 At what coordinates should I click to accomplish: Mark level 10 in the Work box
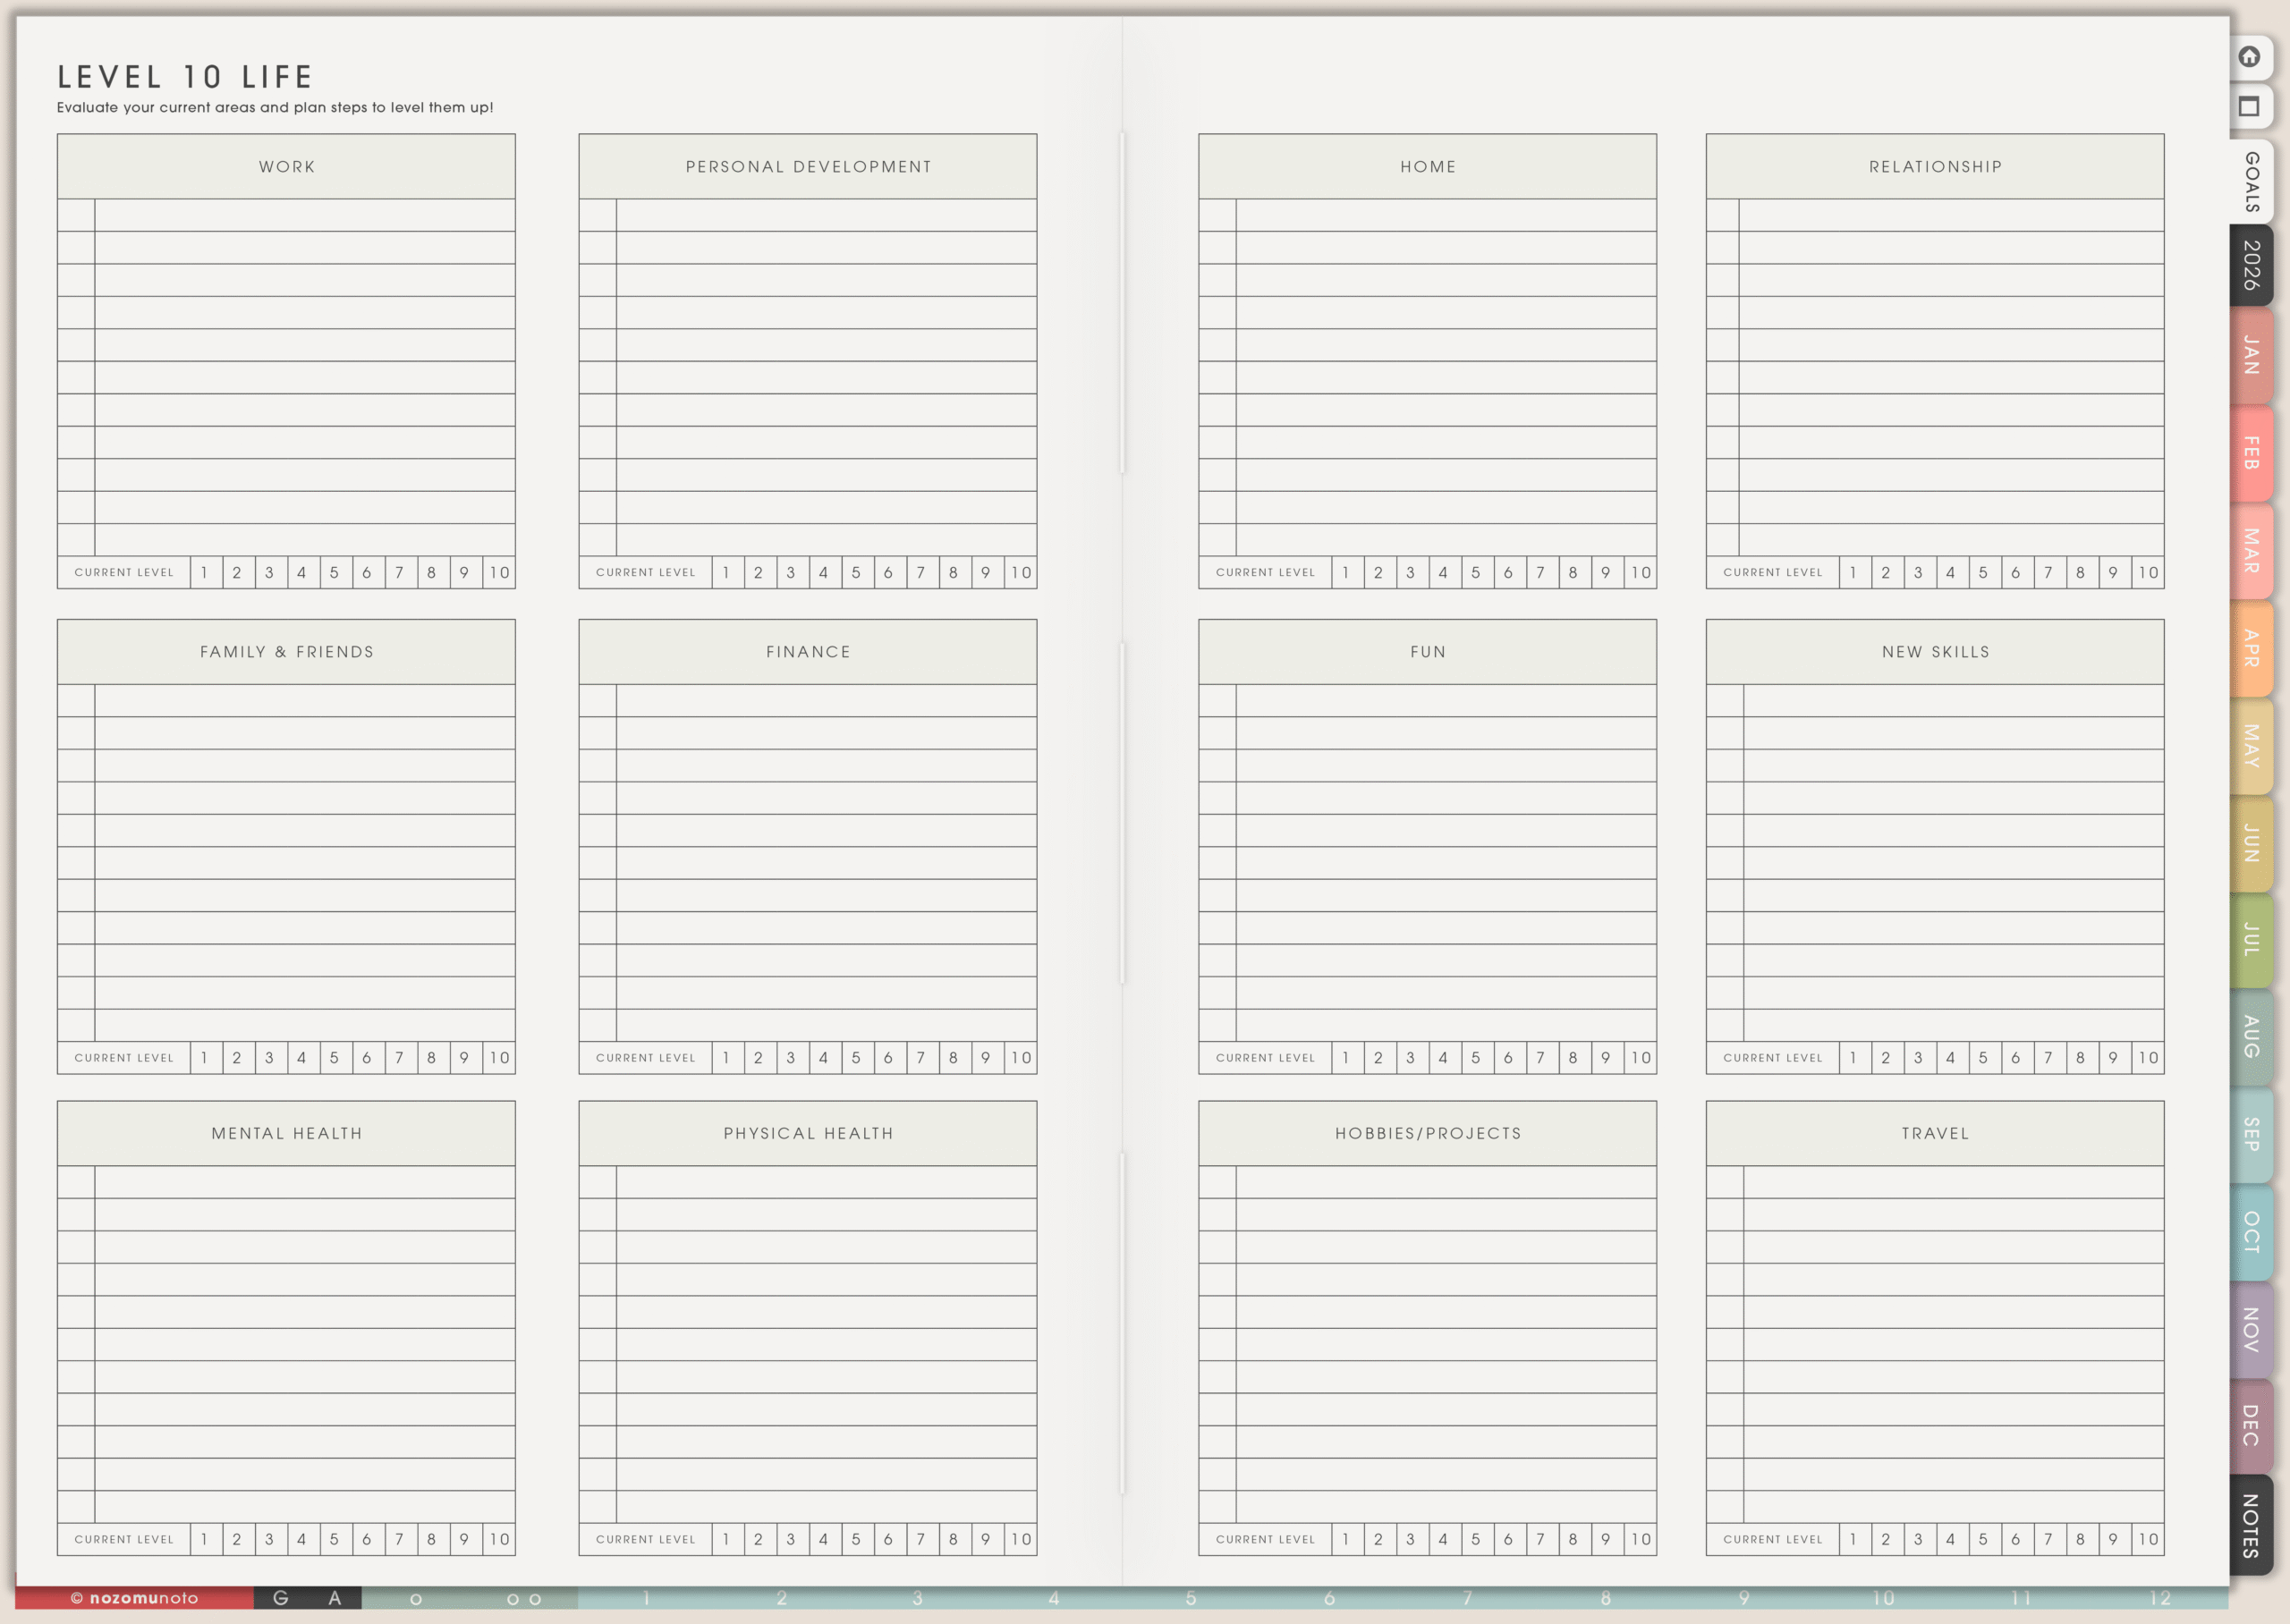tap(499, 573)
